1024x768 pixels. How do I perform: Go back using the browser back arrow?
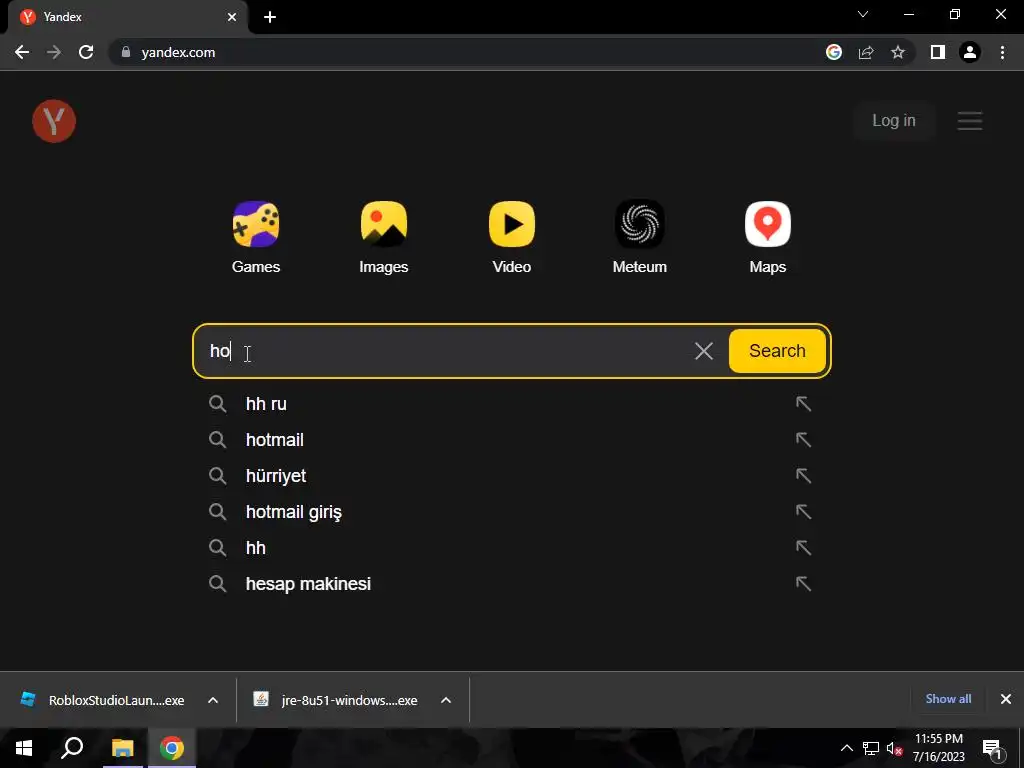(22, 52)
